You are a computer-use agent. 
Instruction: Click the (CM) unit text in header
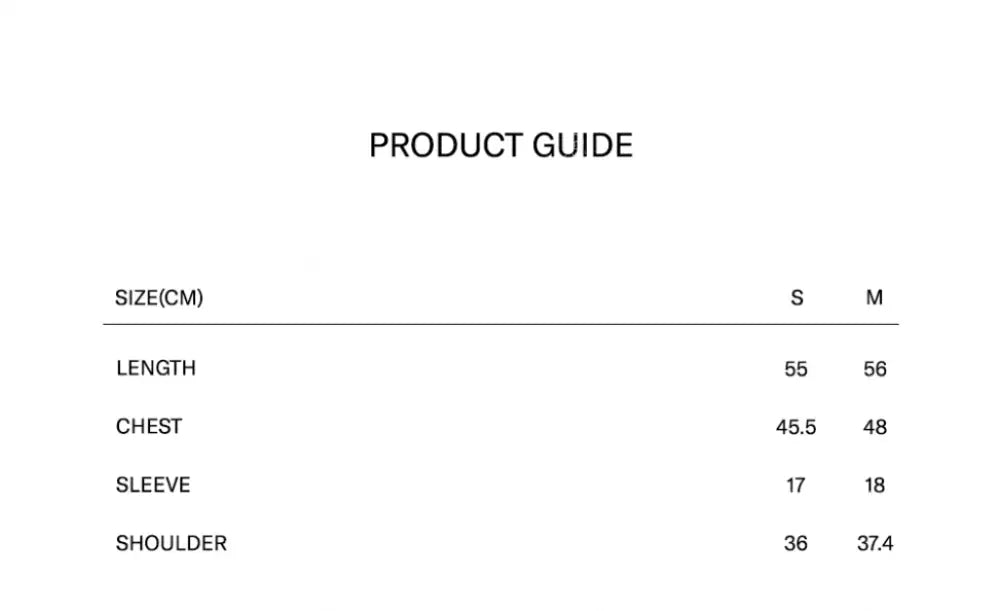point(181,298)
